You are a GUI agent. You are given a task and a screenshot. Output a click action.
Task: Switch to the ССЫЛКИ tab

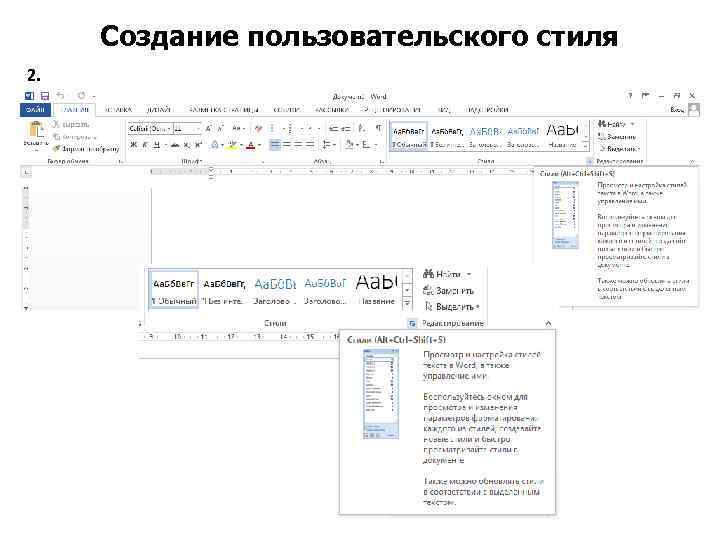[287, 110]
